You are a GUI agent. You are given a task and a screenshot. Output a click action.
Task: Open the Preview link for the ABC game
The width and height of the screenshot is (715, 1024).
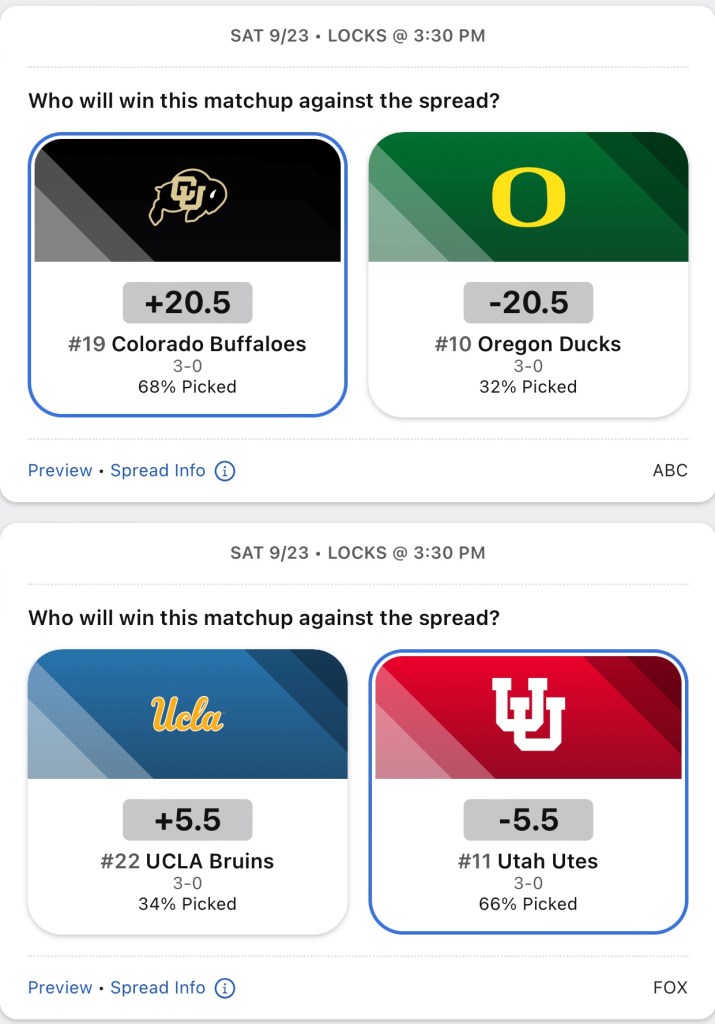click(x=60, y=471)
